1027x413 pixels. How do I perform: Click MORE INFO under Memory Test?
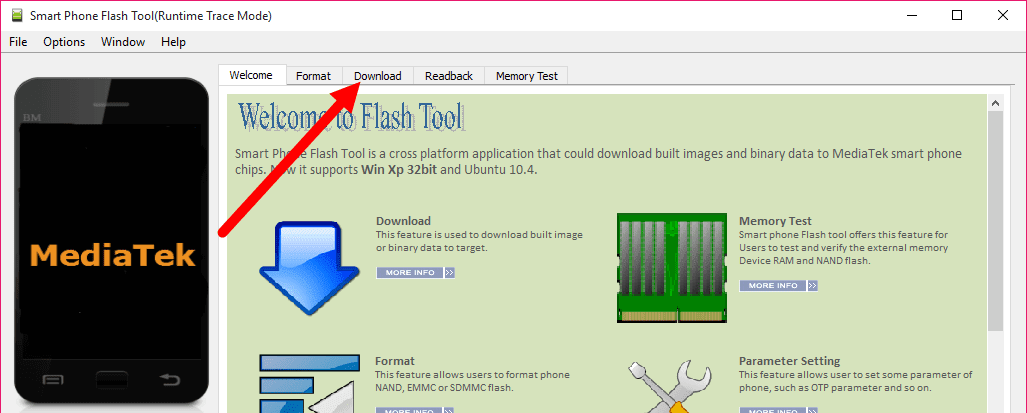point(778,285)
